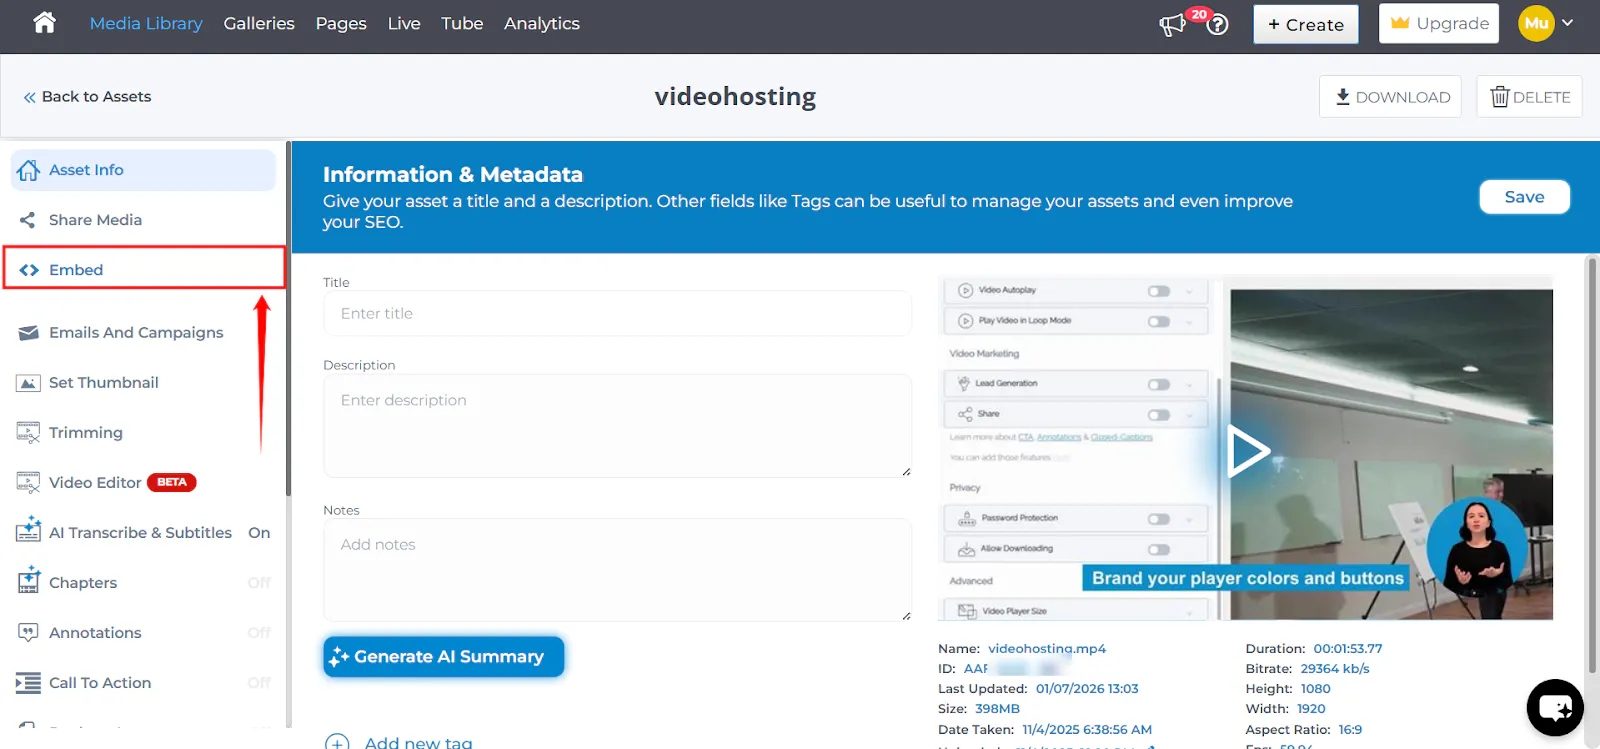Go Back to Assets
This screenshot has height=749, width=1600.
pyautogui.click(x=87, y=97)
